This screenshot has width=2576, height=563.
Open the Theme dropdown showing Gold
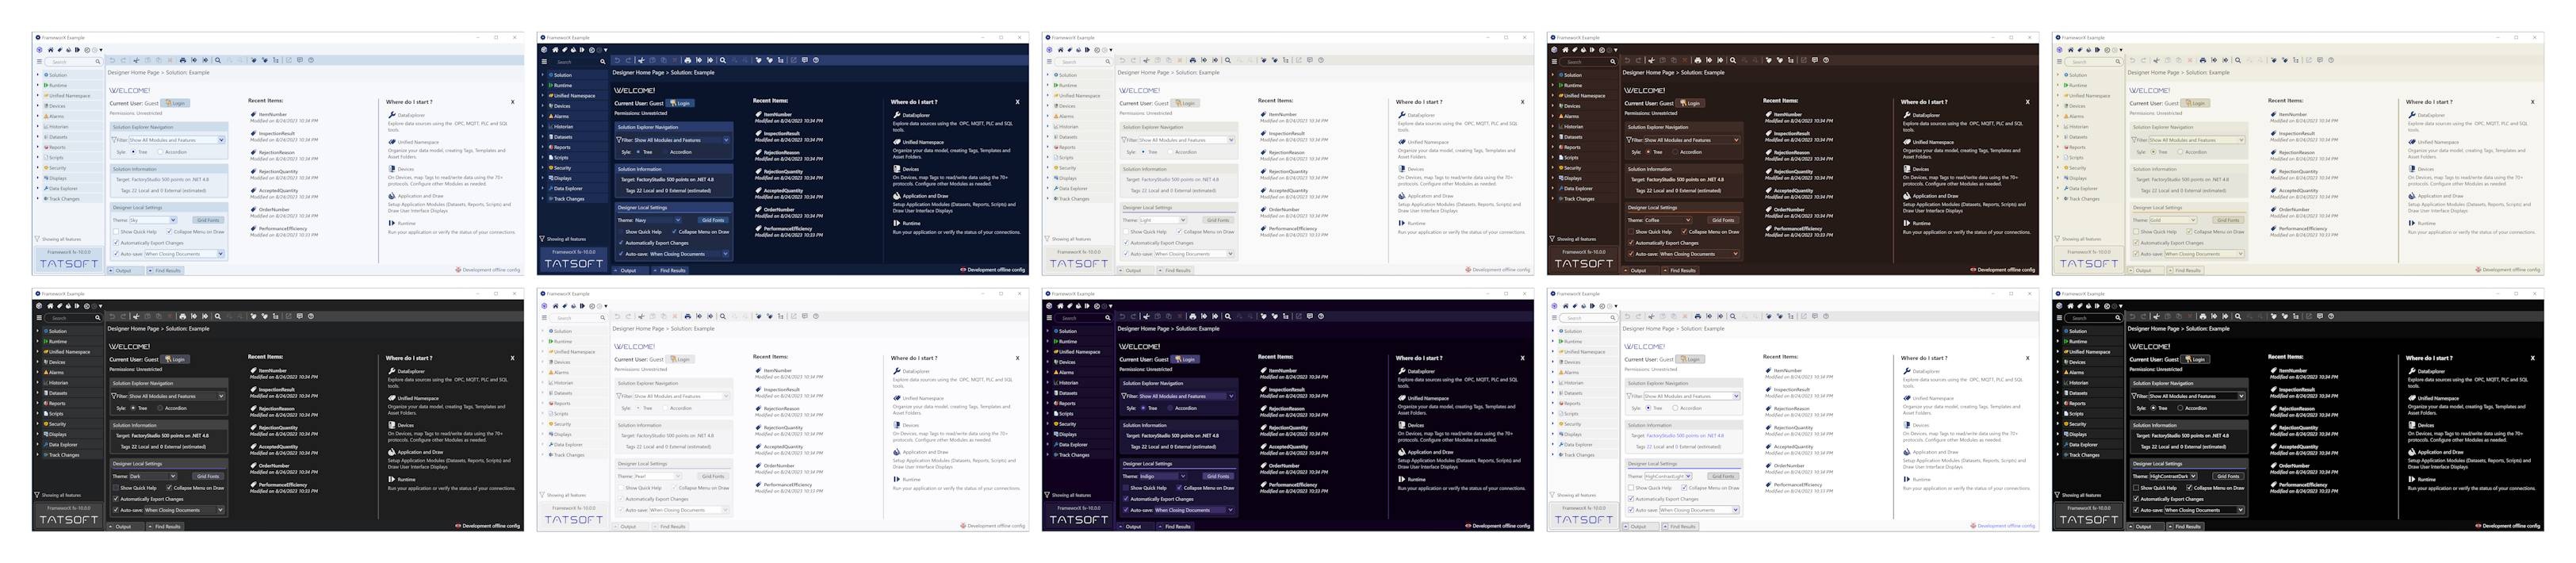click(x=2172, y=220)
